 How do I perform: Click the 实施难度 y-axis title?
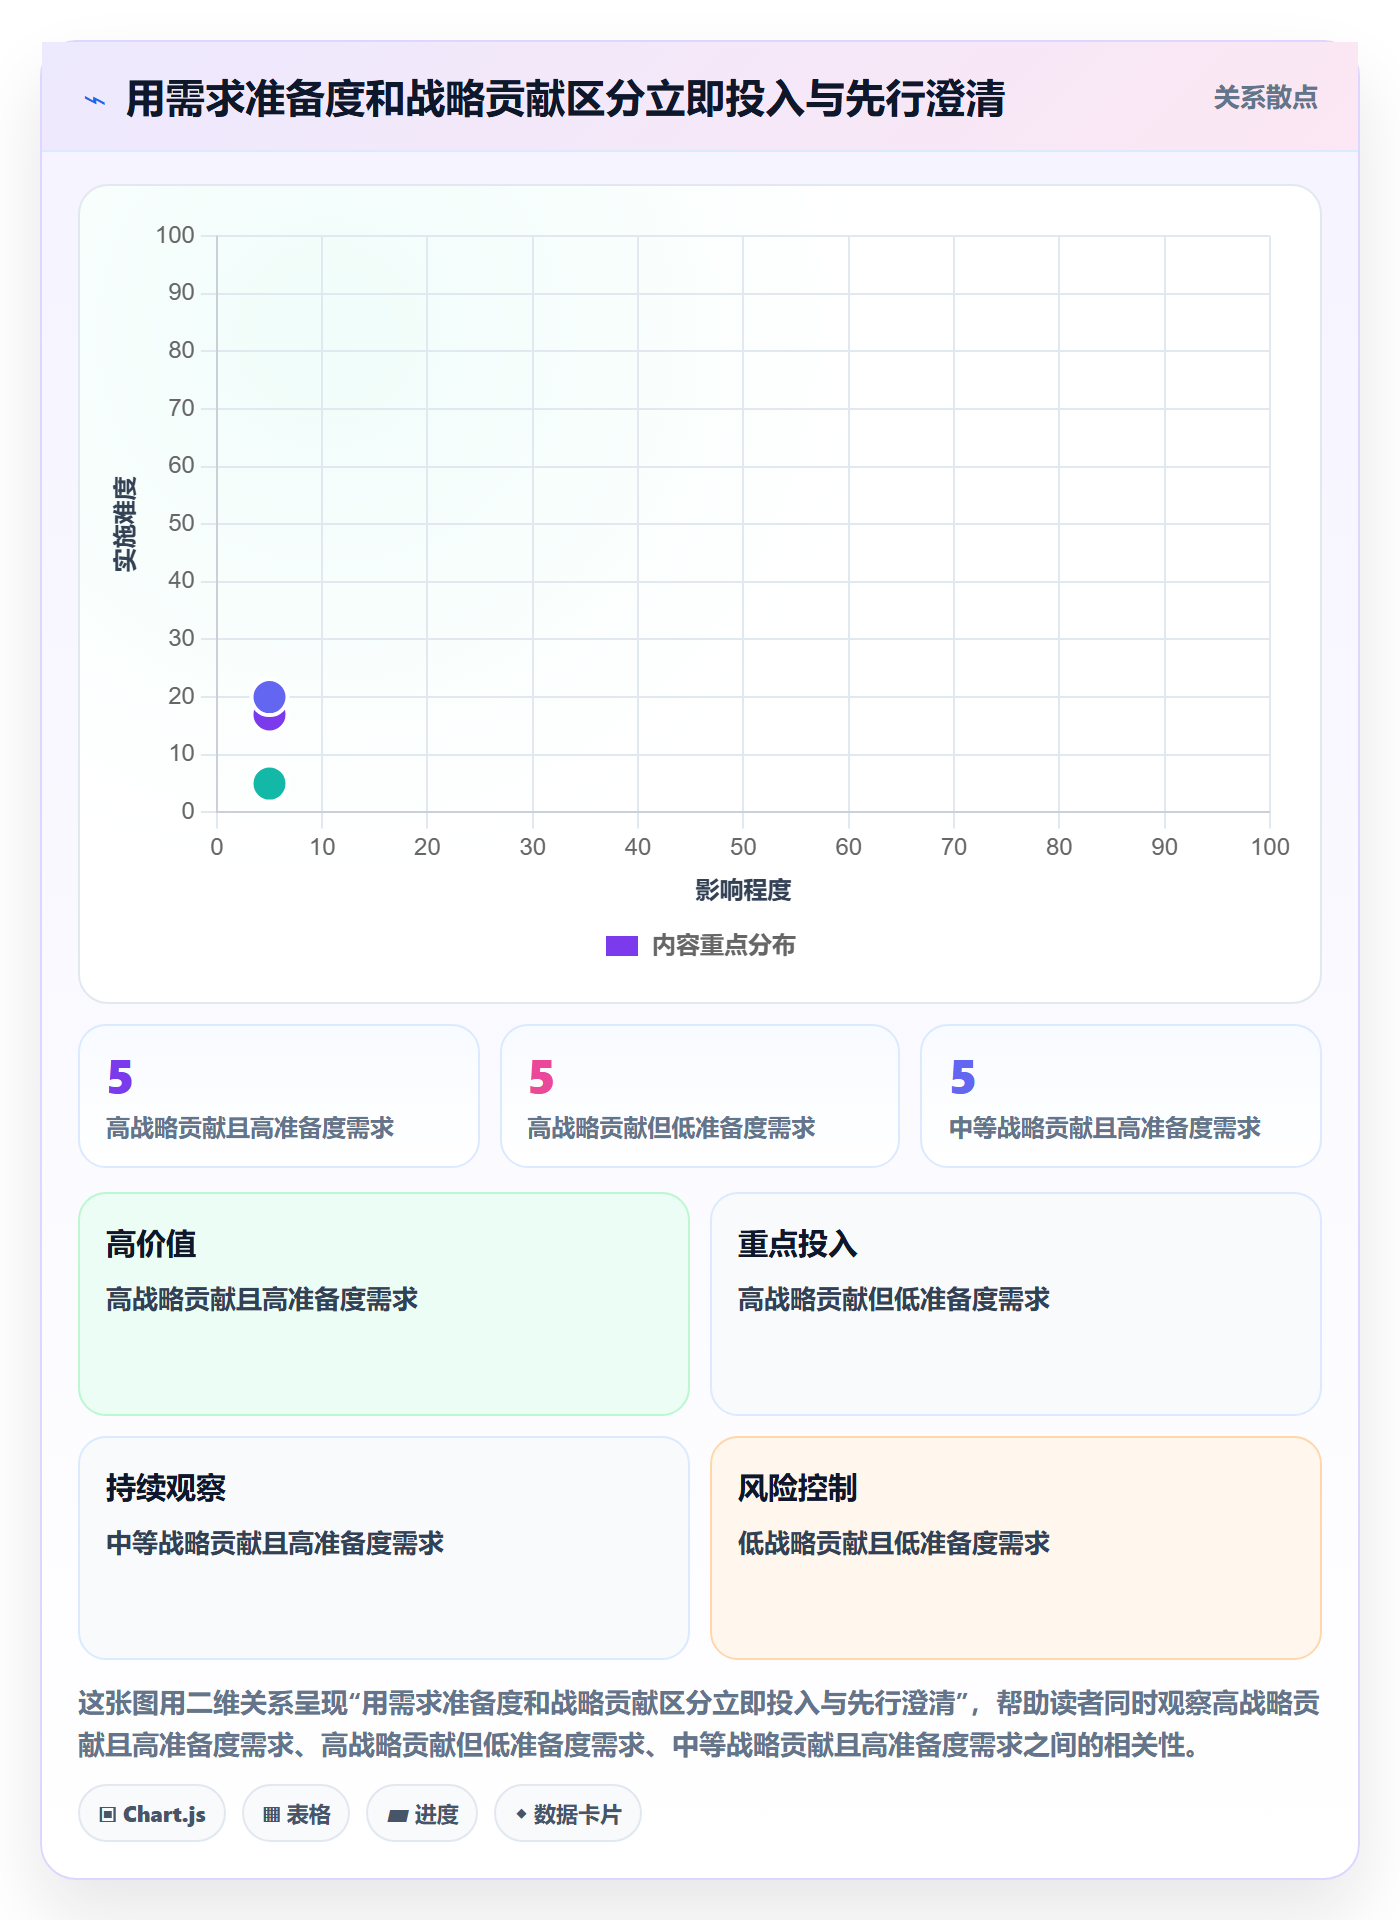[x=125, y=524]
